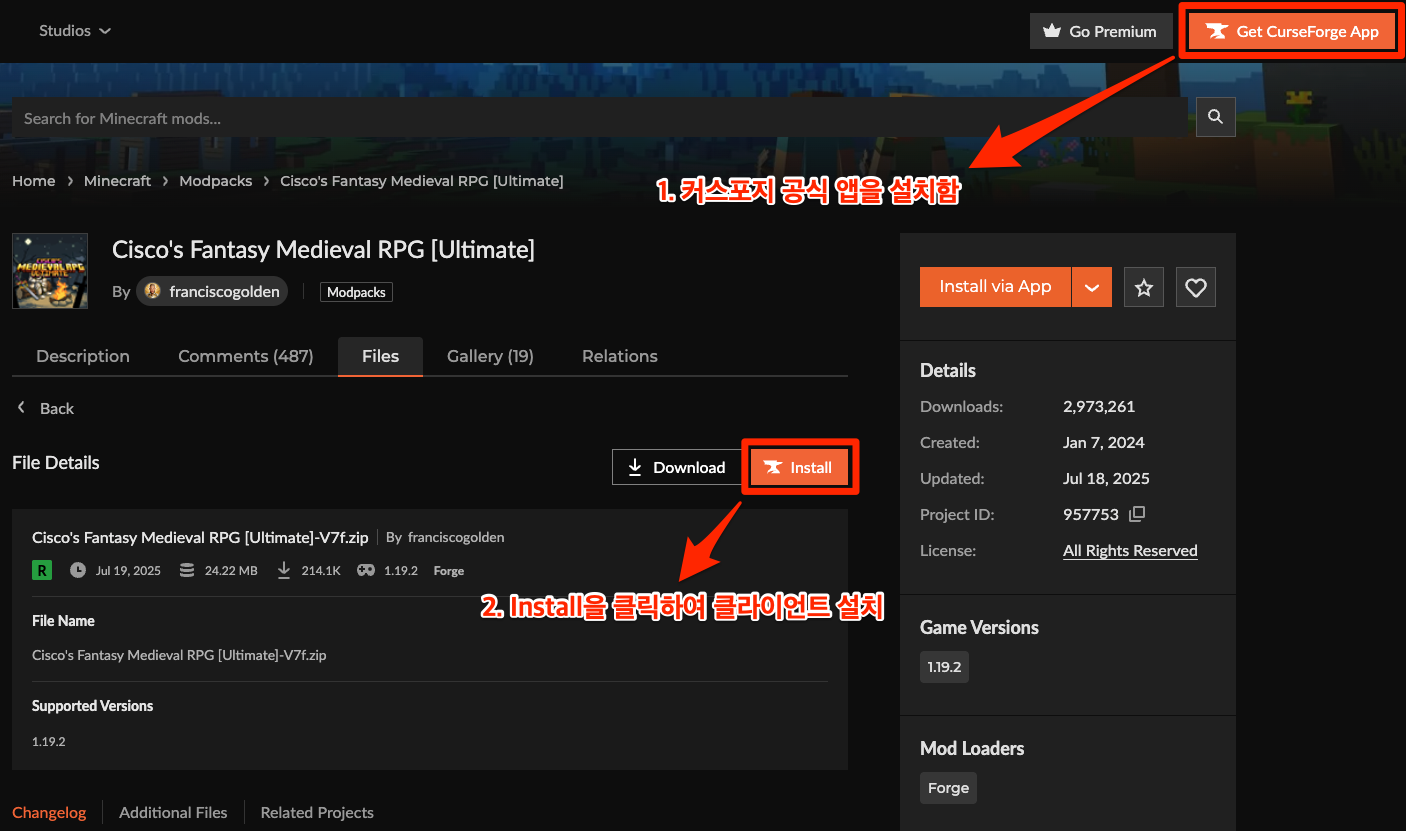Viewport: 1406px width, 831px height.
Task: Click the 2,973,261 downloads value
Action: coord(1099,406)
